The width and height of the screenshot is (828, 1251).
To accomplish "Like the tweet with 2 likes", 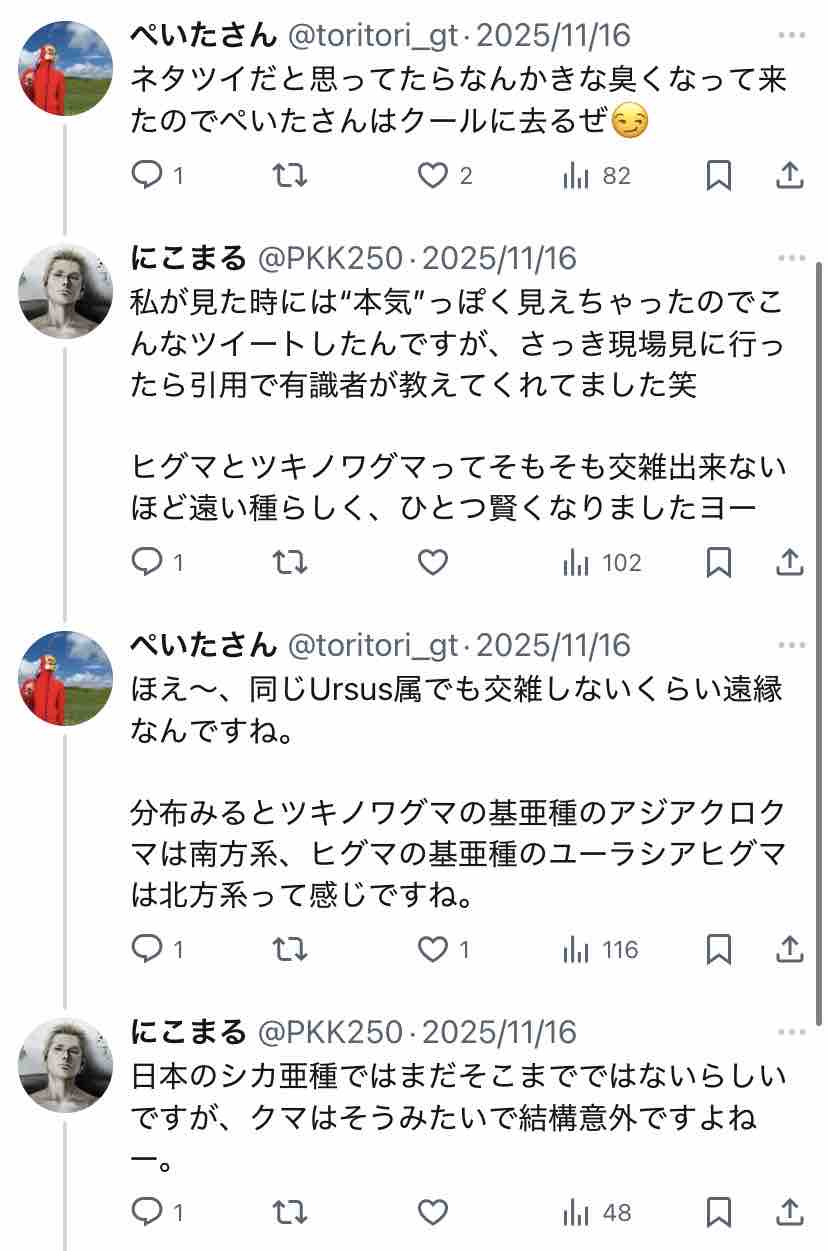I will 433,176.
